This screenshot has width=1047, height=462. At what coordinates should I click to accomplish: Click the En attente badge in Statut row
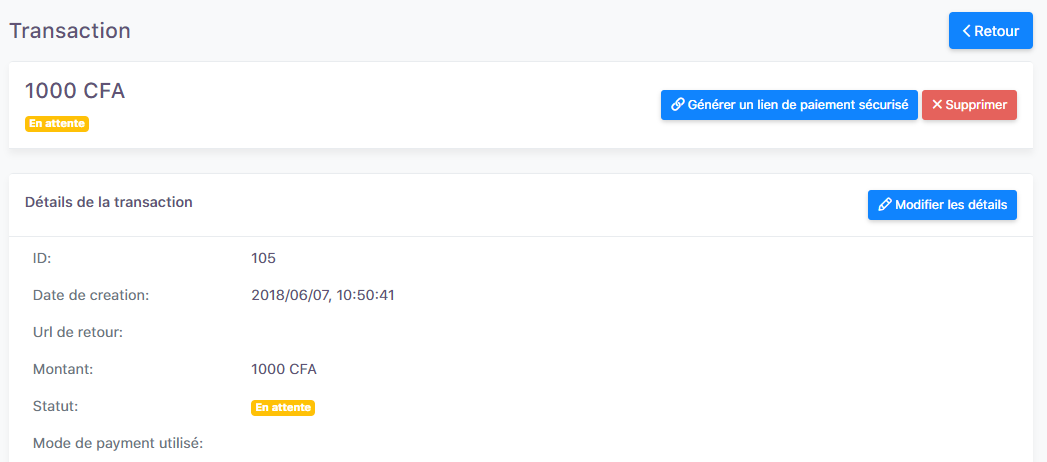pos(282,407)
